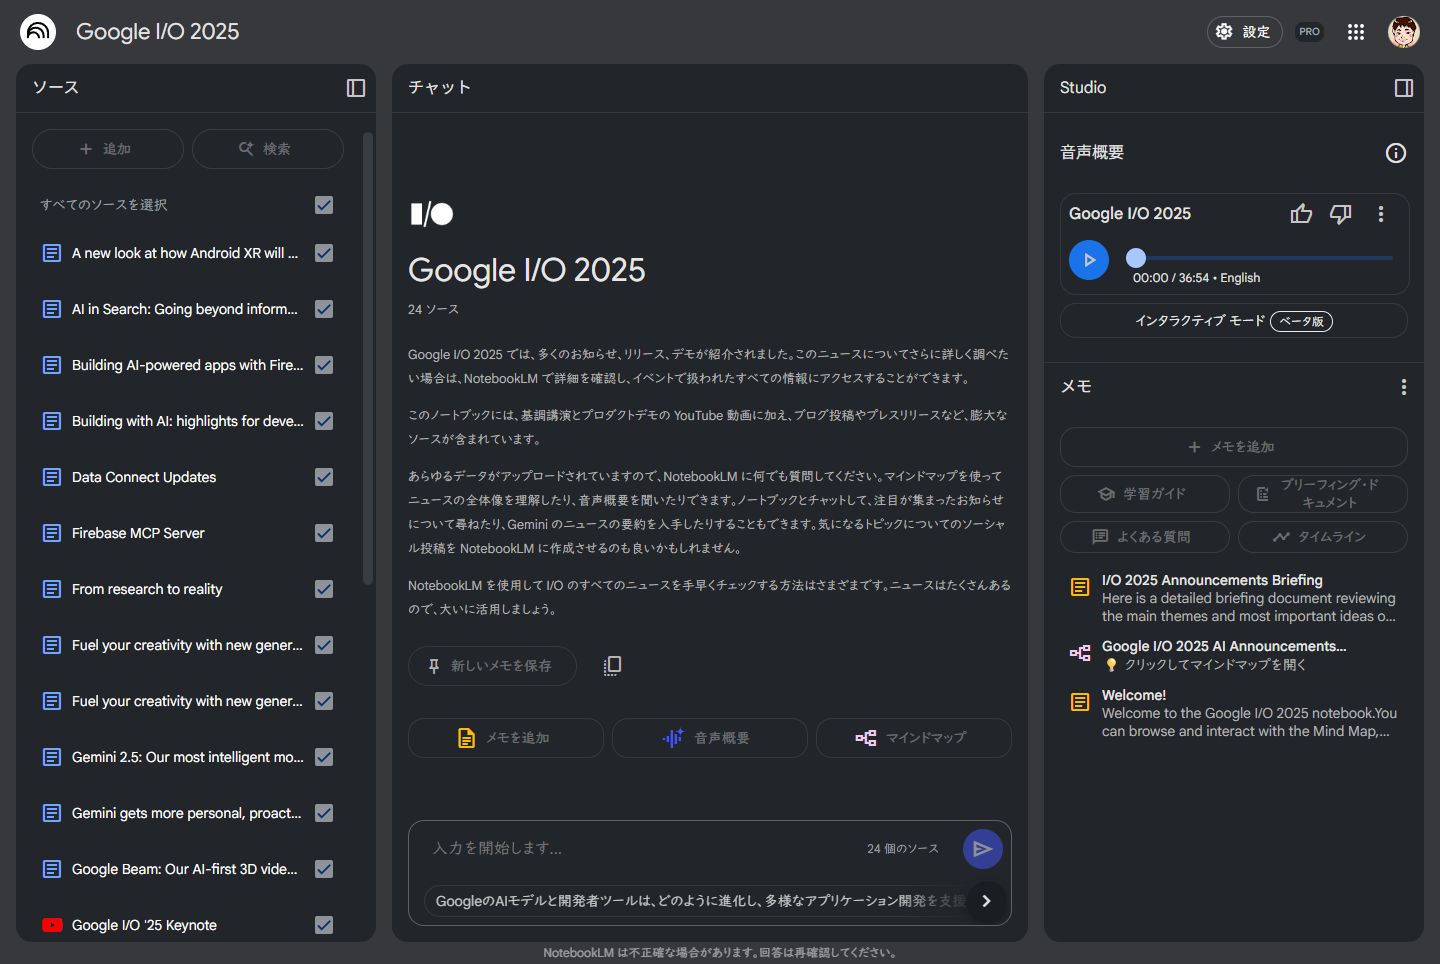Click the document icon for Google Beam source
The height and width of the screenshot is (964, 1440).
point(52,869)
